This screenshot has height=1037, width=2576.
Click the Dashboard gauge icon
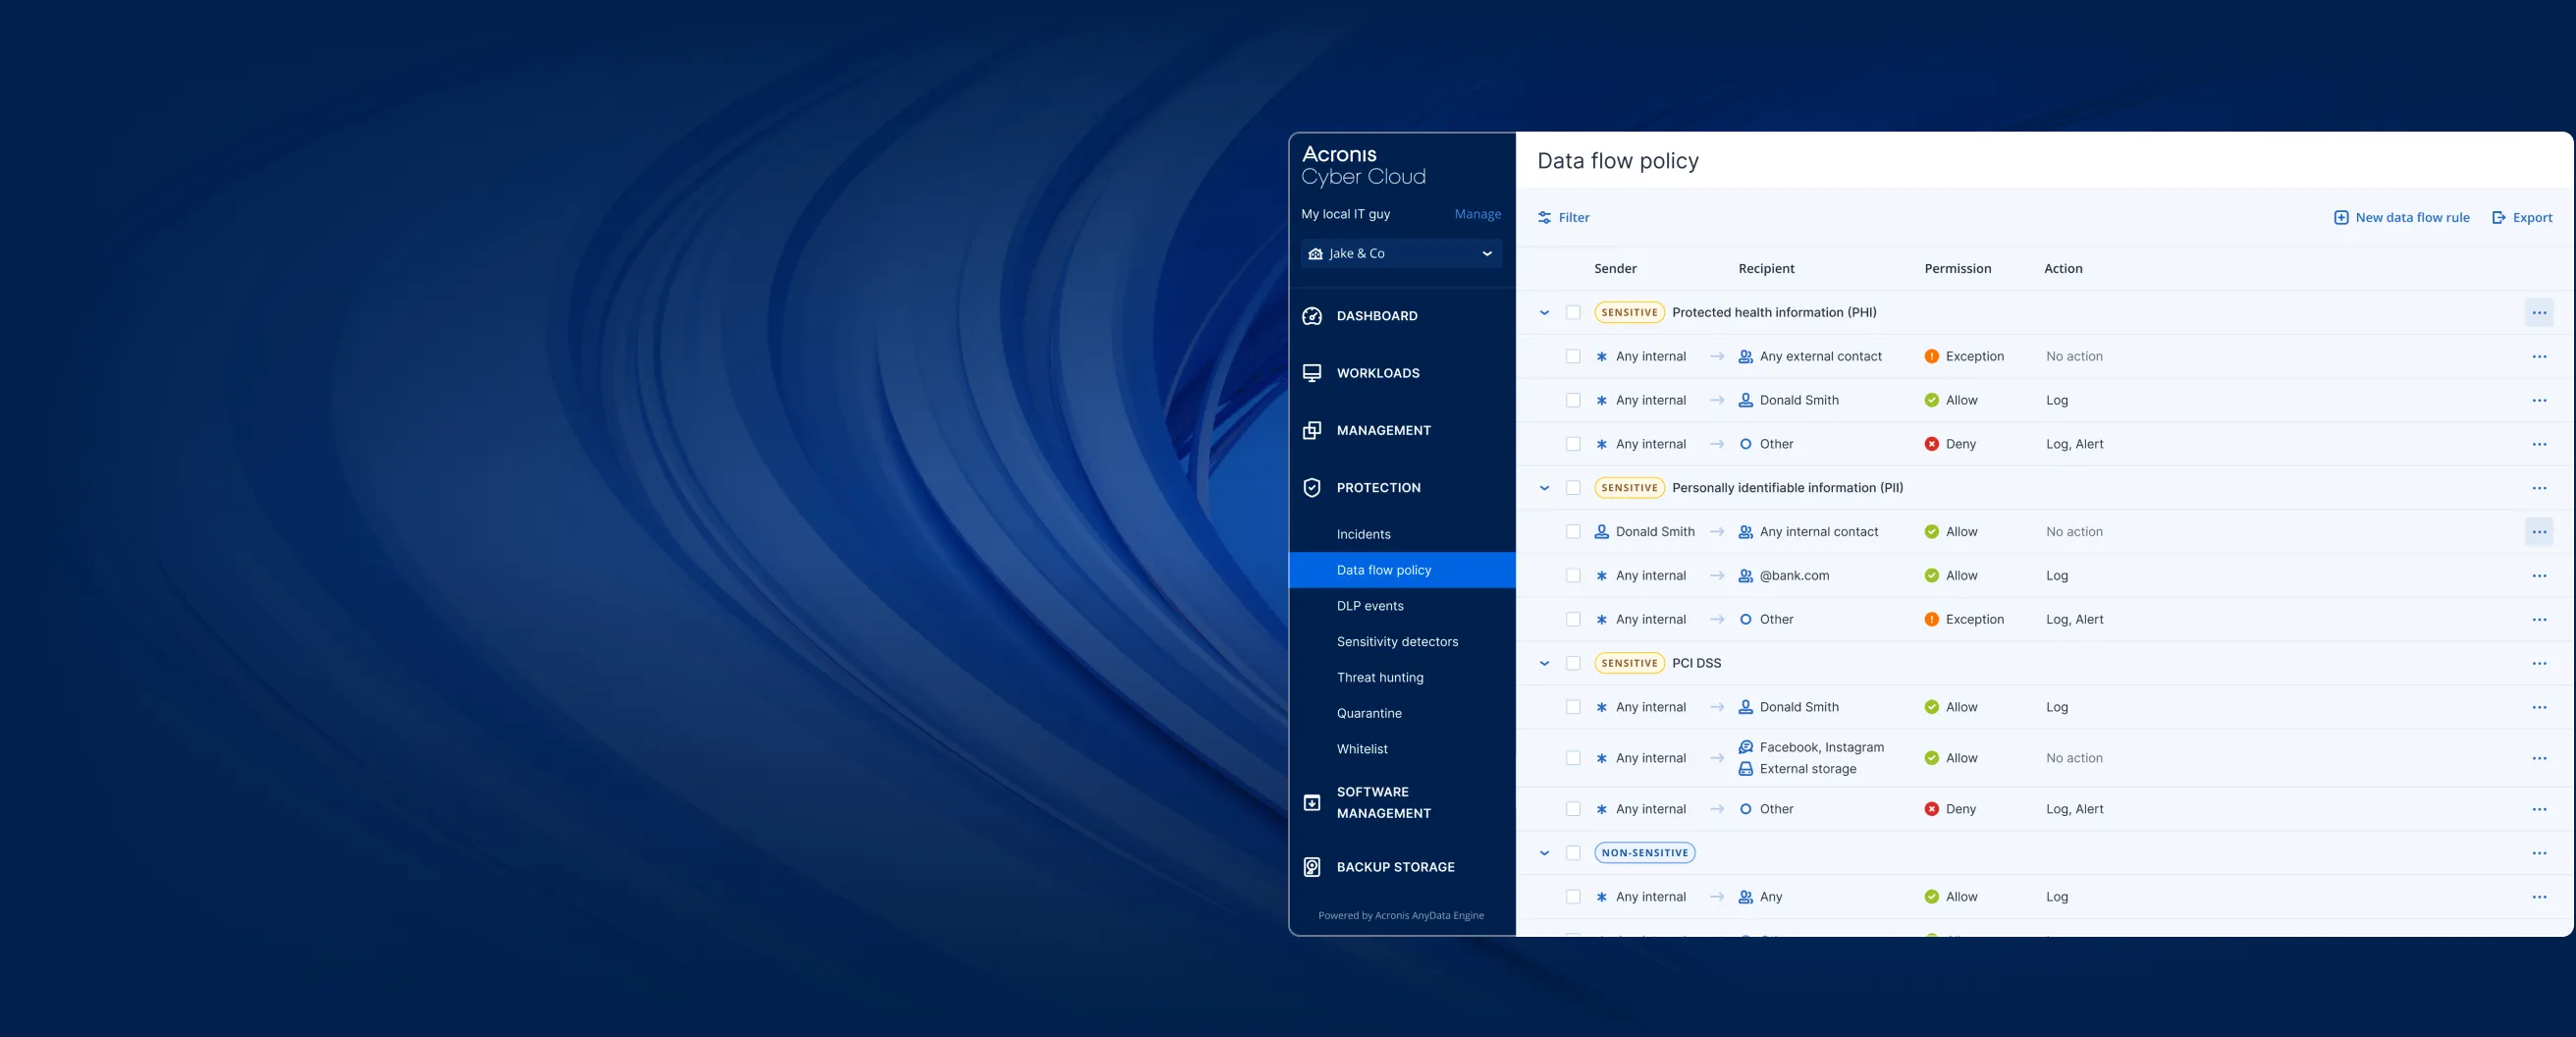1312,316
